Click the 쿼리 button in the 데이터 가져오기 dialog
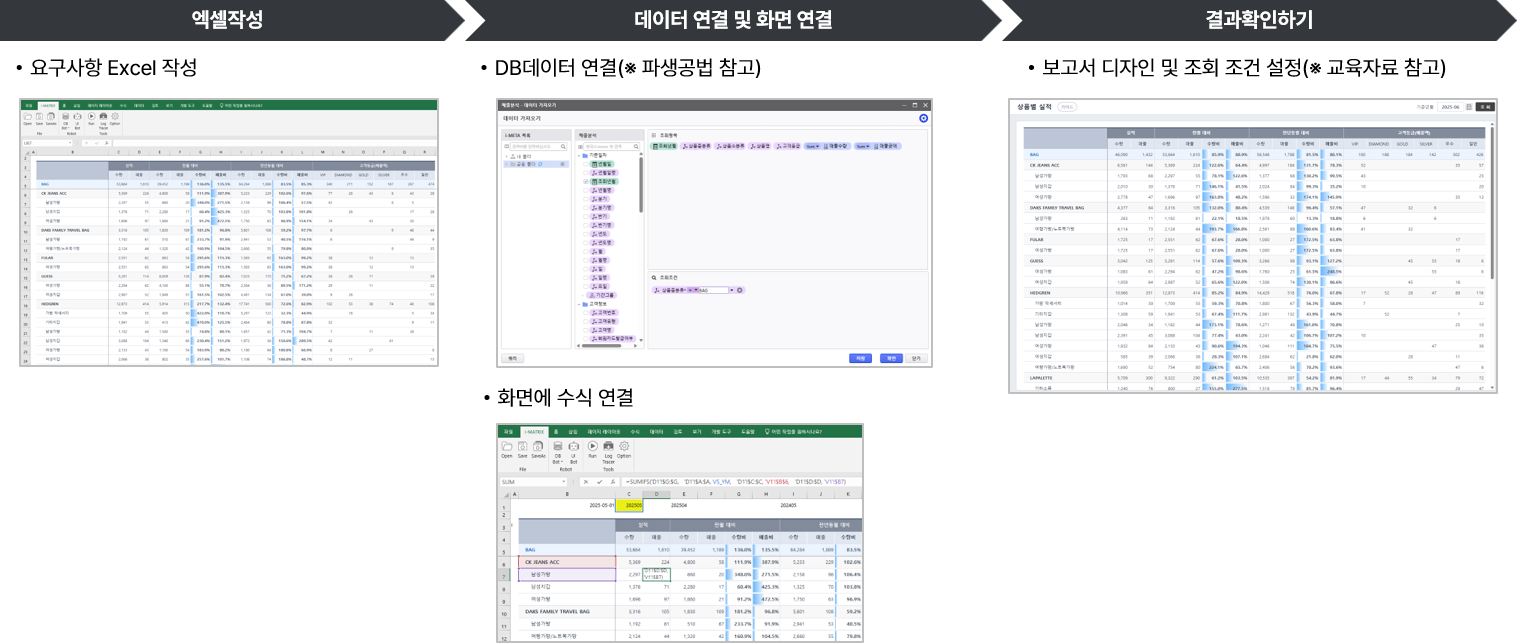This screenshot has height=643, width=1517. 511,357
